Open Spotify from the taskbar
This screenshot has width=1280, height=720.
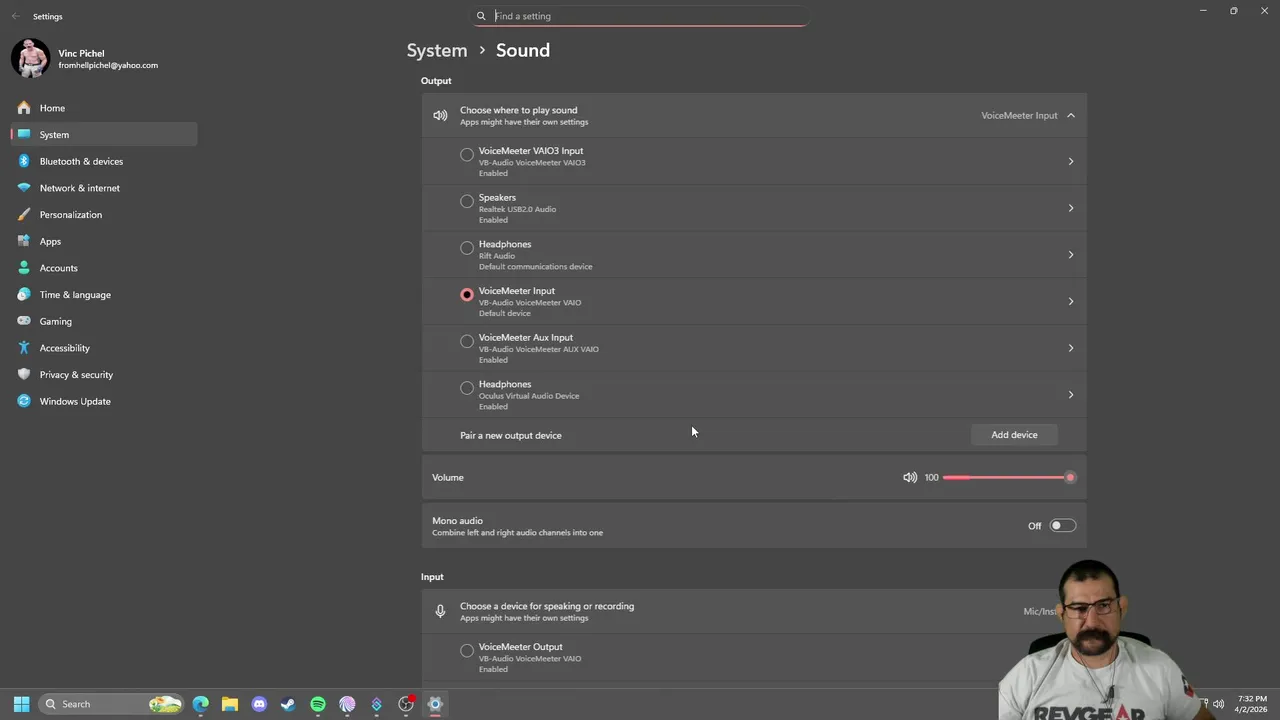coord(318,704)
